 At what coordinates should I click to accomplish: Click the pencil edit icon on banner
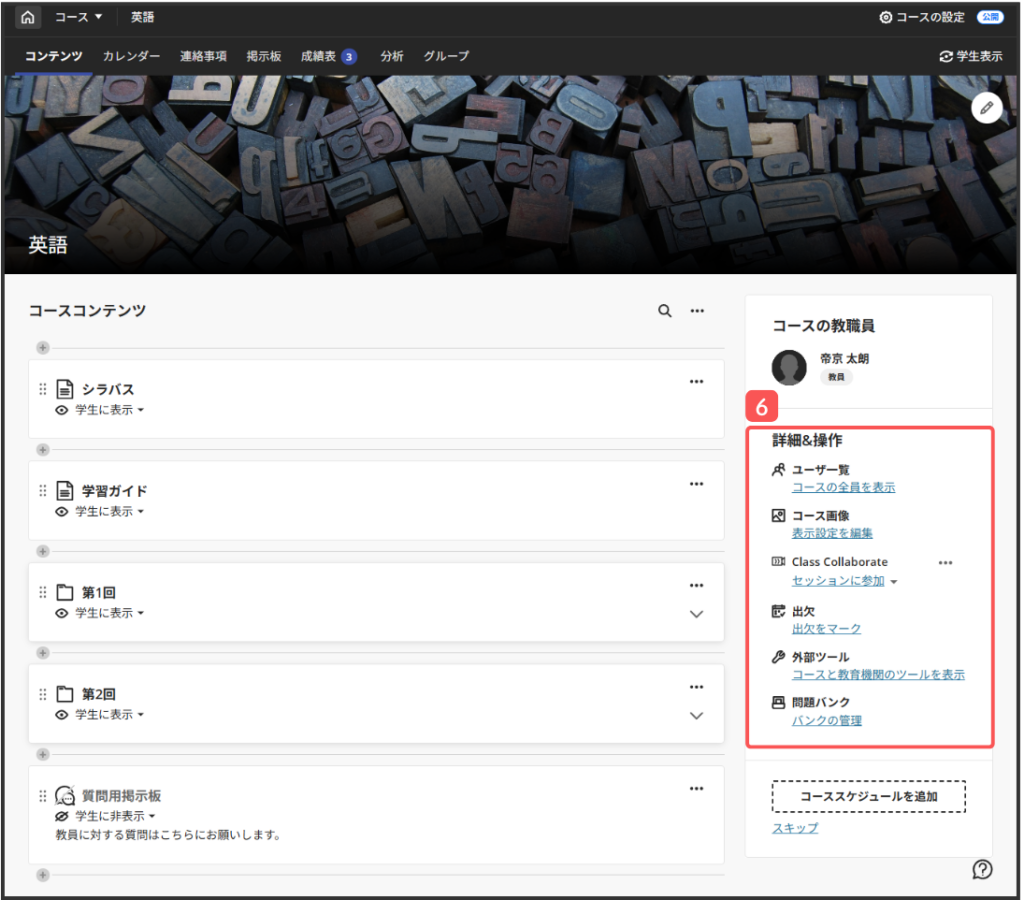tap(986, 108)
